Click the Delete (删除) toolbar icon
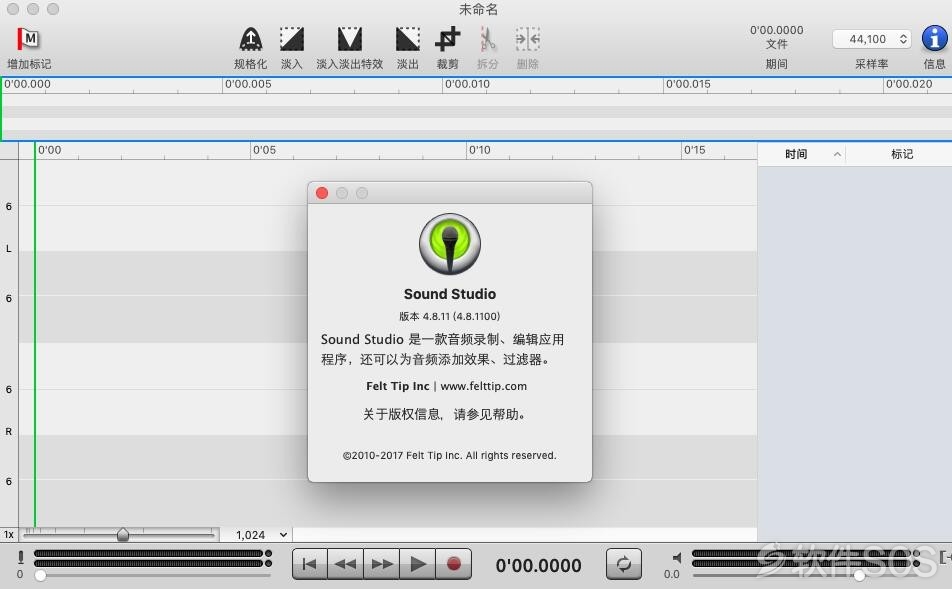 coord(528,39)
